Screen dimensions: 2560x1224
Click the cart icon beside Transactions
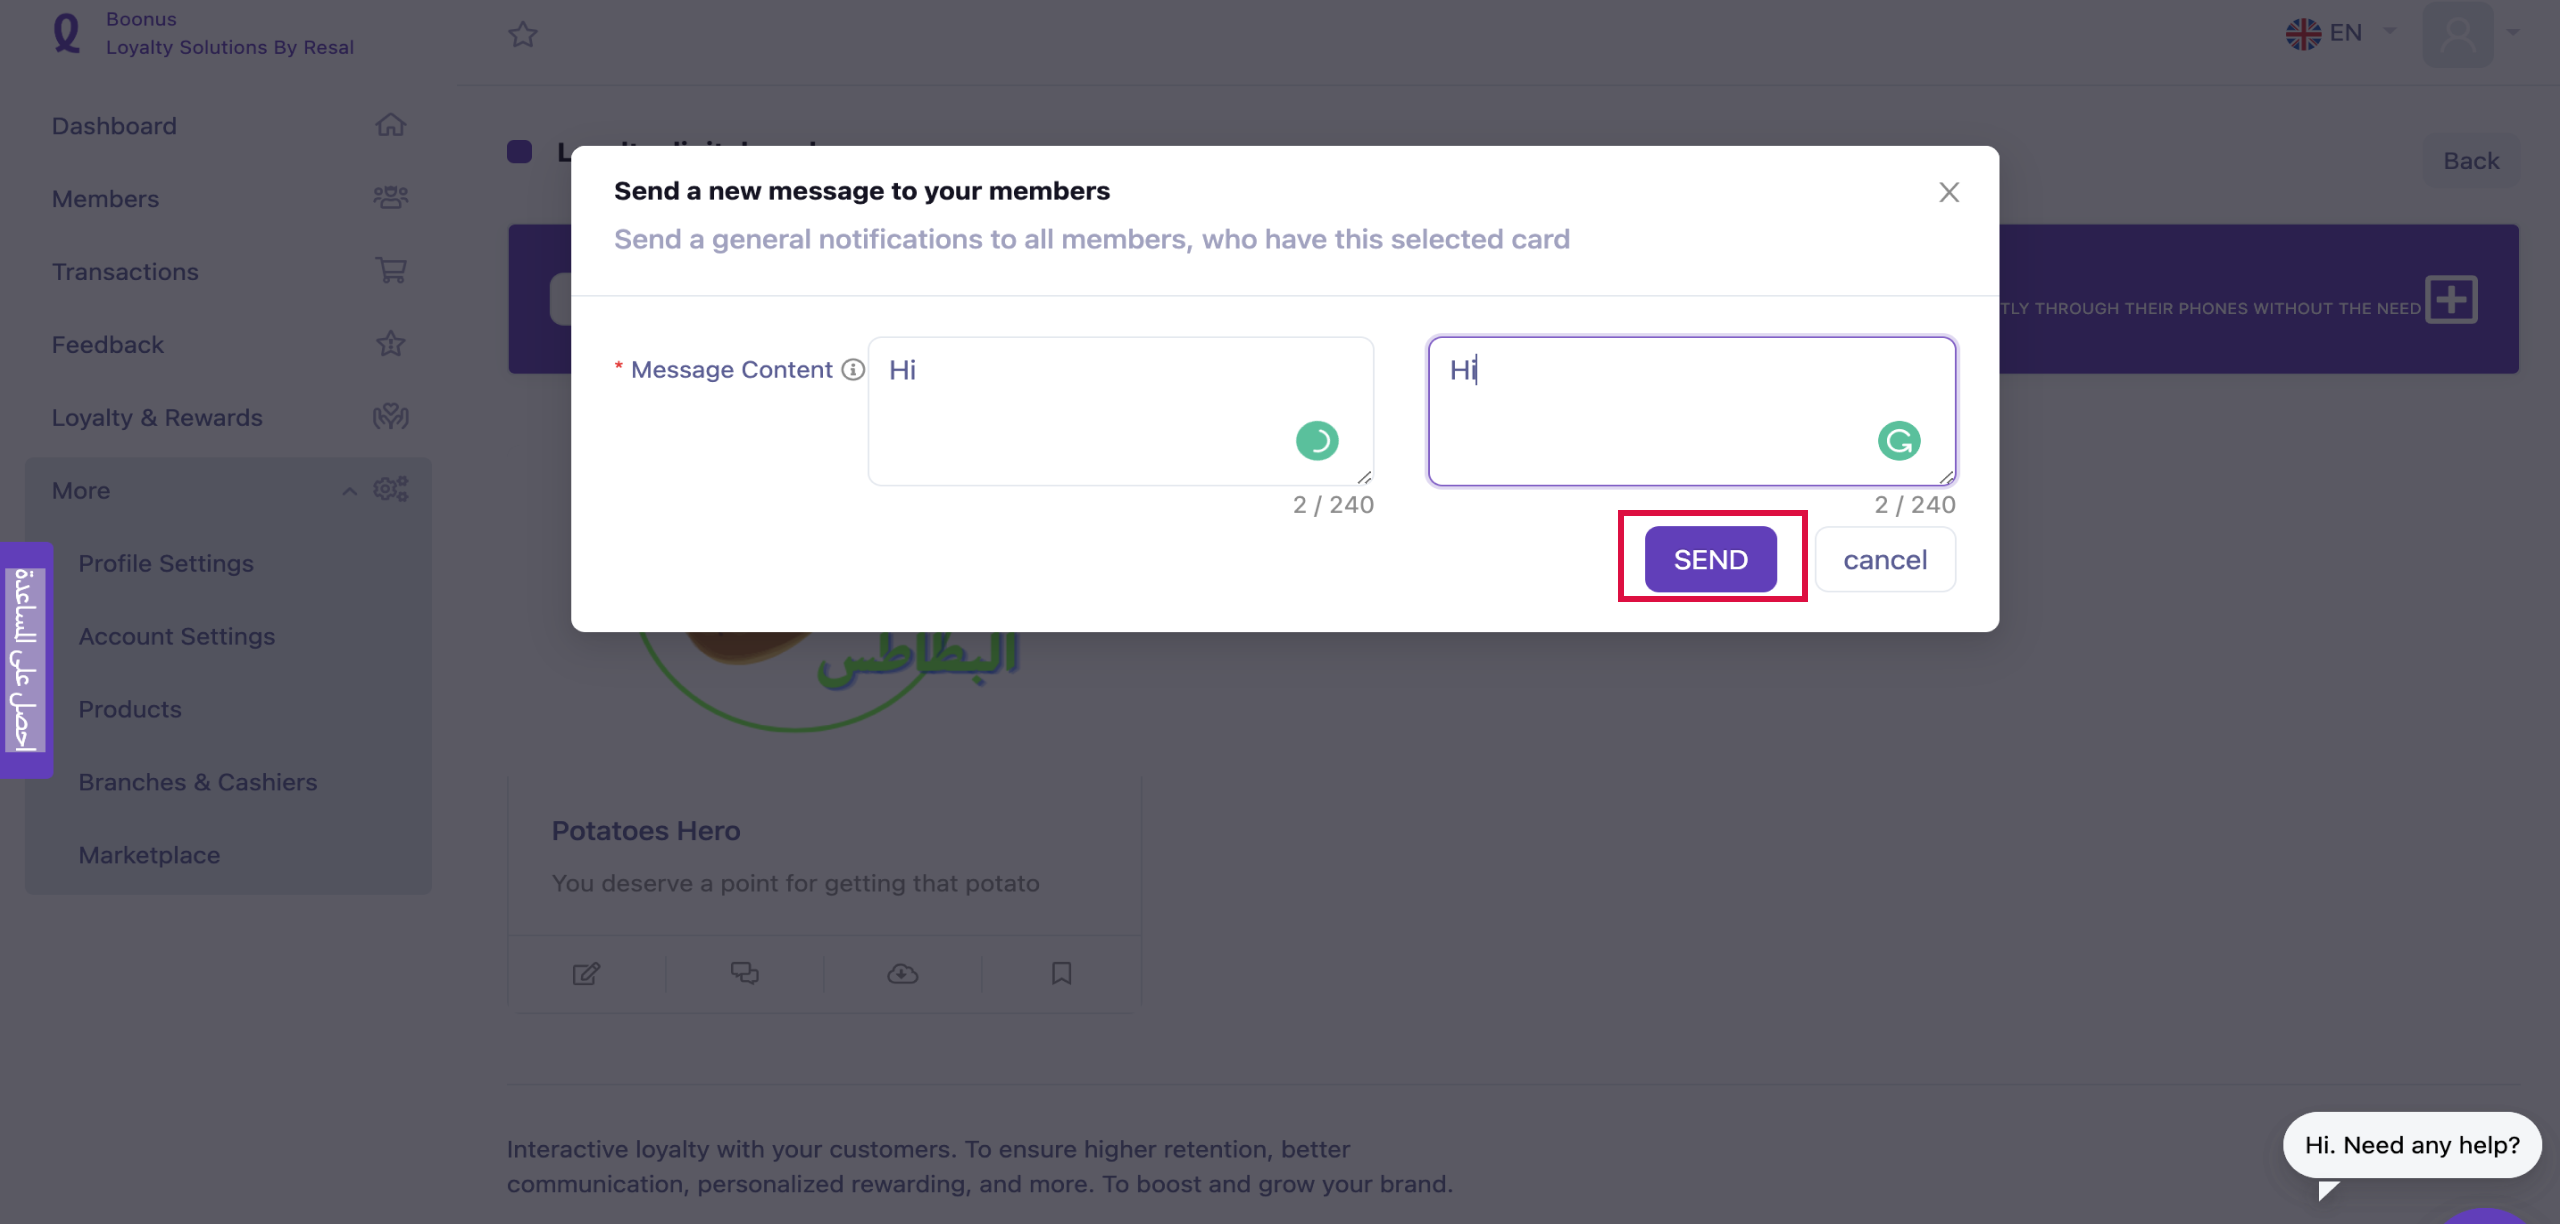(390, 270)
